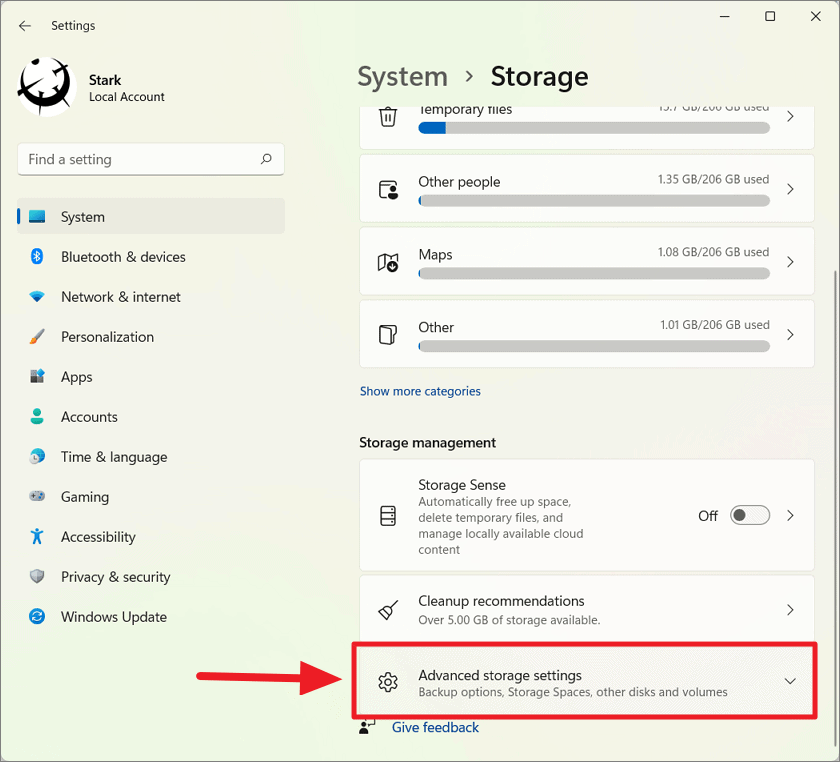Open the Other people storage details

coord(588,188)
